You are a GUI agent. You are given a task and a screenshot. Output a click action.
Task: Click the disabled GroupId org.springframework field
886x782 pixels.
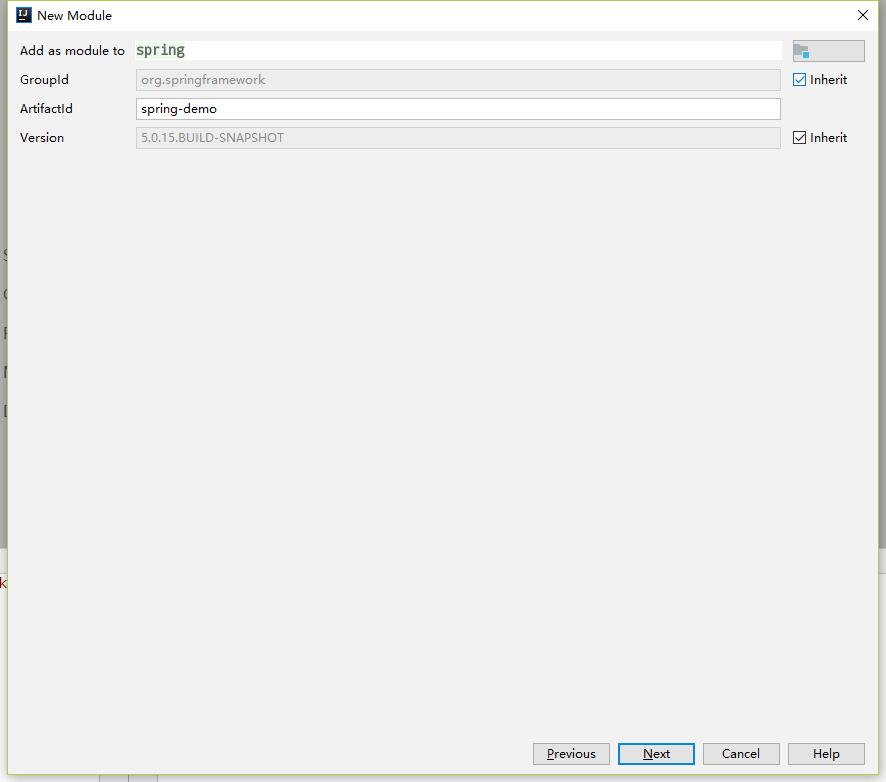458,80
